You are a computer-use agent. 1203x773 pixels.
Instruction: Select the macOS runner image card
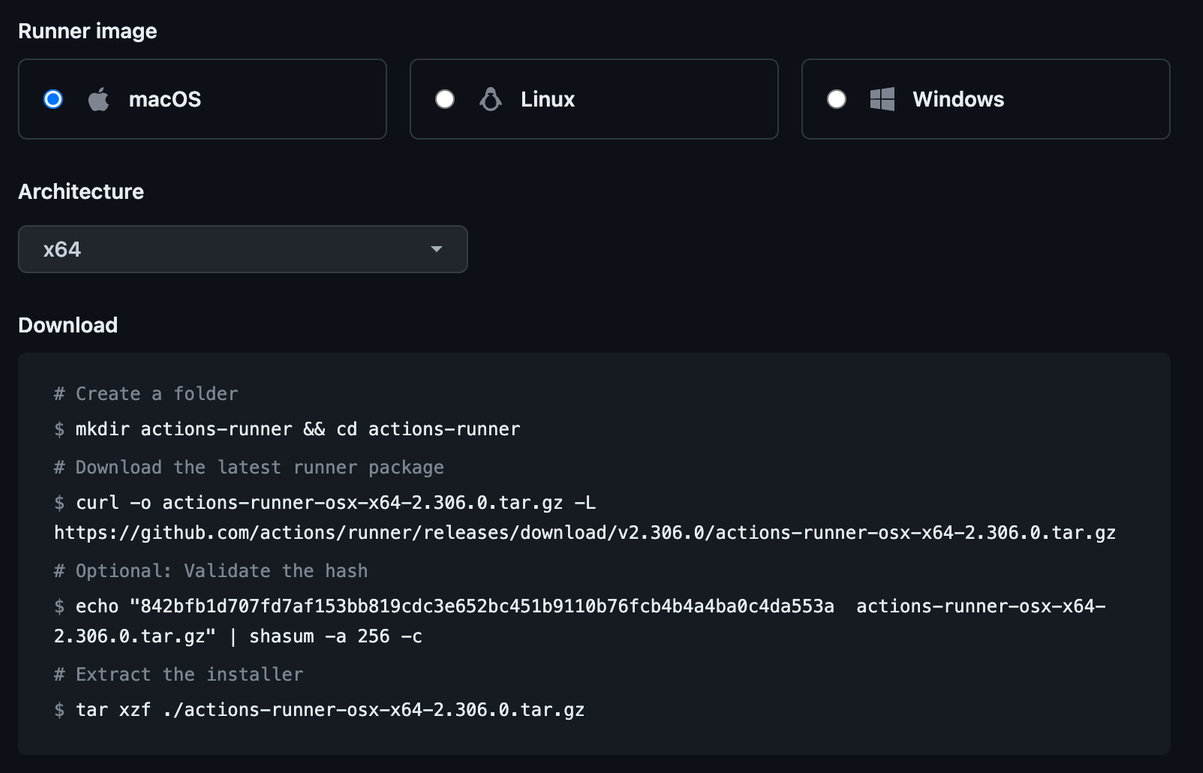coord(202,98)
